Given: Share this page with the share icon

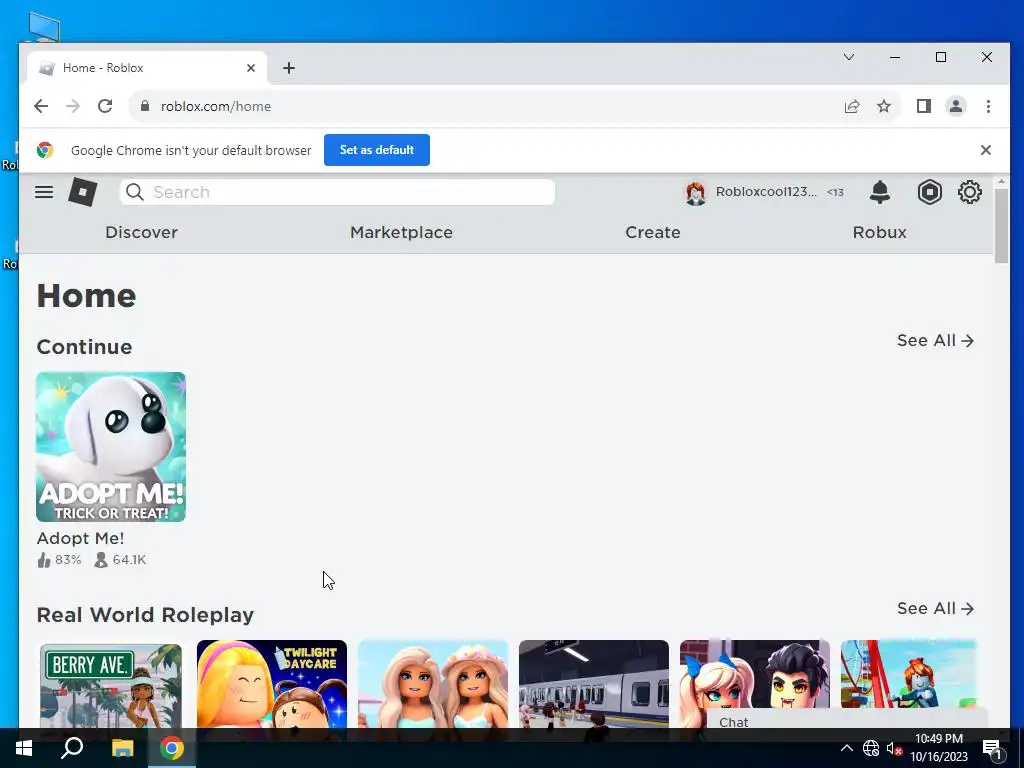Looking at the screenshot, I should coord(852,106).
